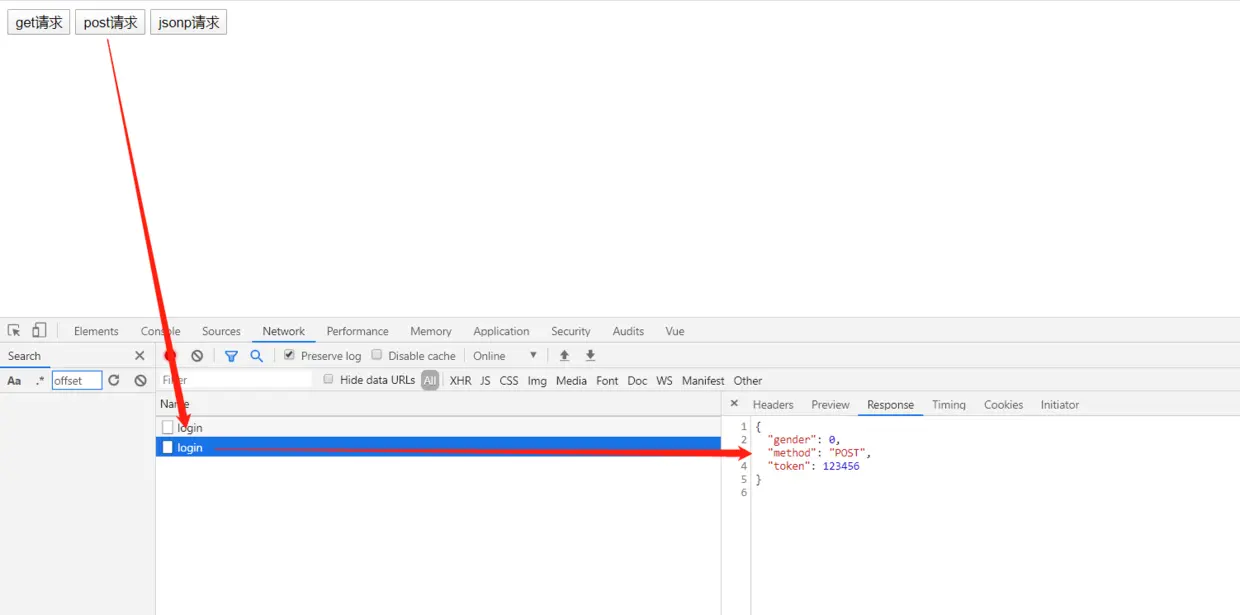Viewport: 1240px width, 615px height.
Task: Refresh the search results
Action: pyautogui.click(x=114, y=381)
